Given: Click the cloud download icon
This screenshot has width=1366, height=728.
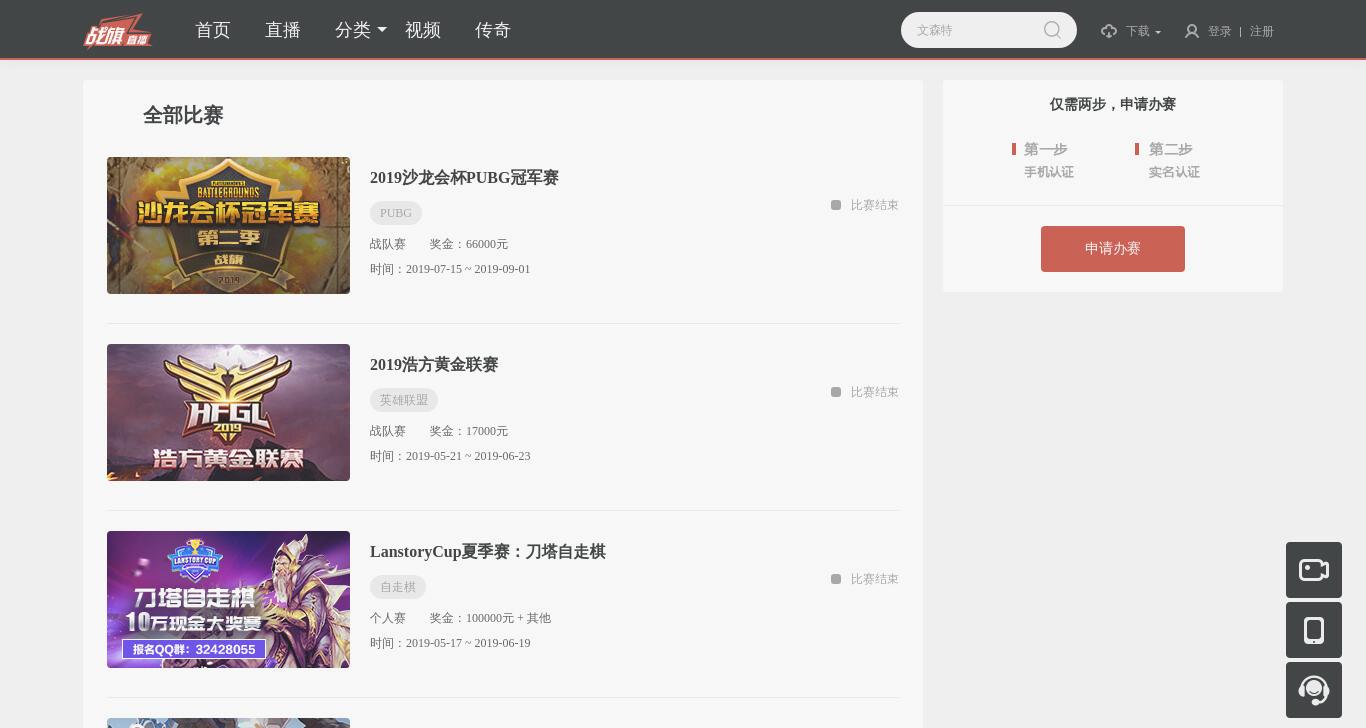Looking at the screenshot, I should (1109, 31).
